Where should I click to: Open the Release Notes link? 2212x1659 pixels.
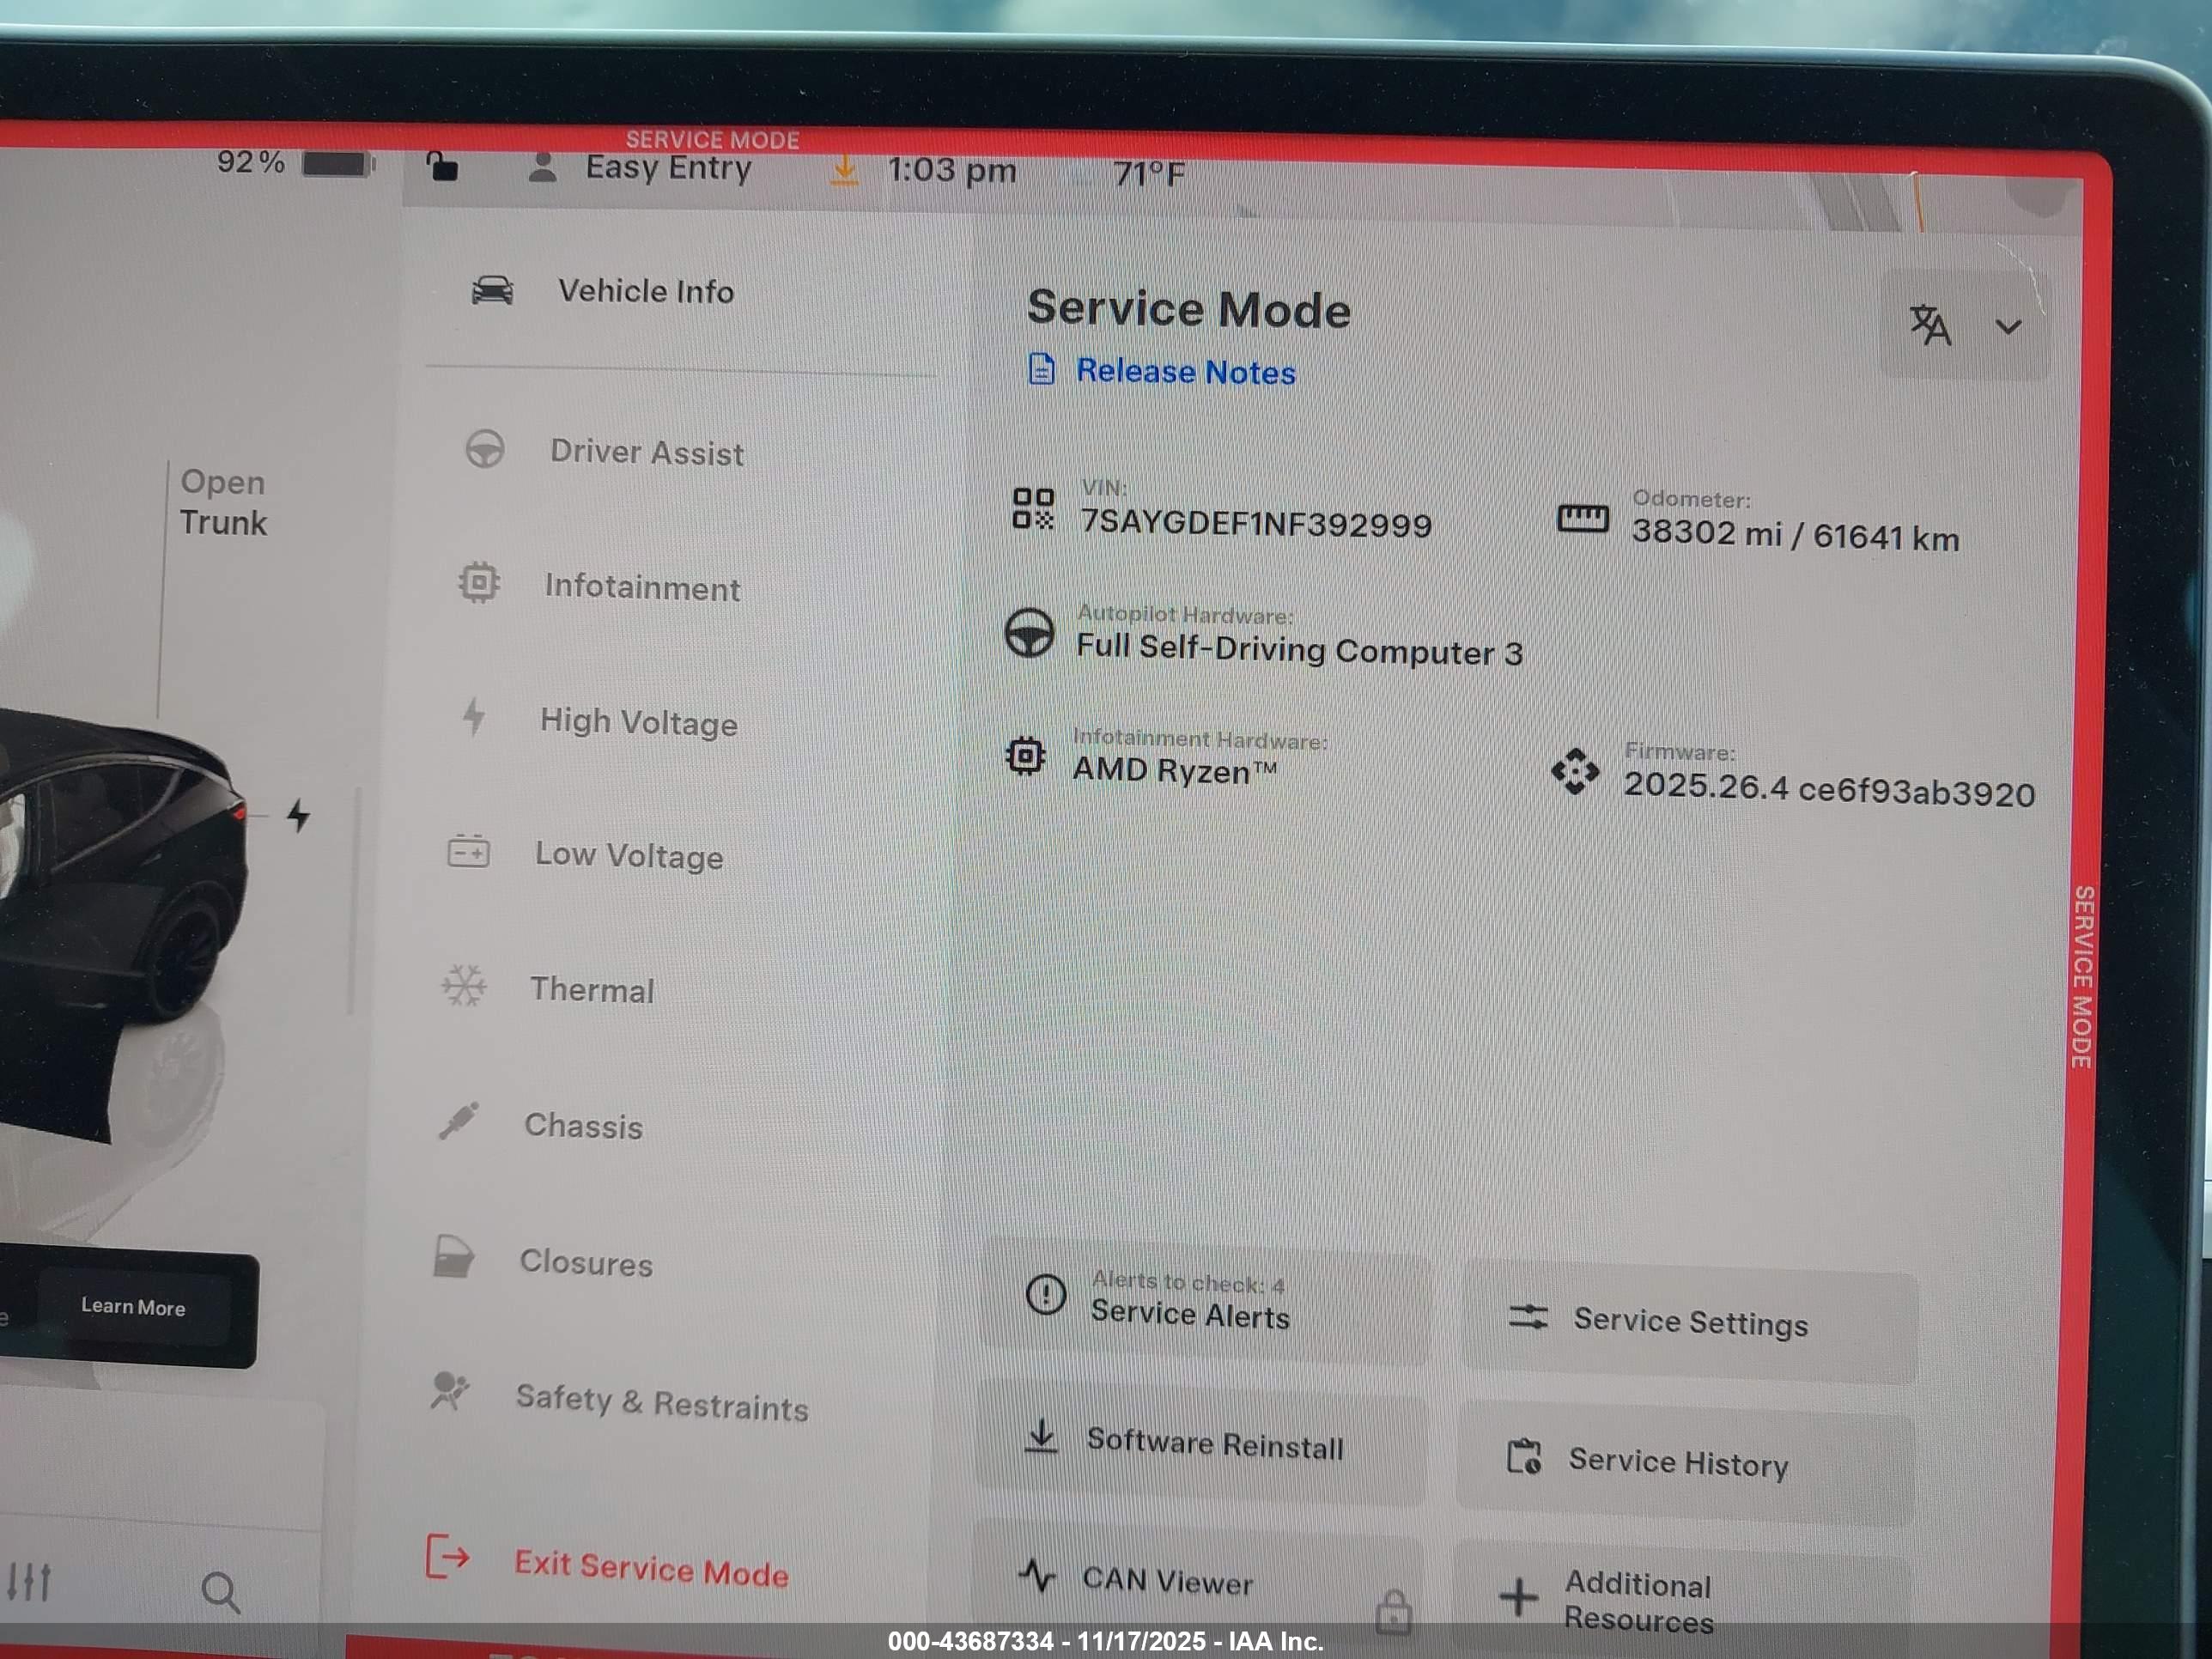click(1185, 371)
